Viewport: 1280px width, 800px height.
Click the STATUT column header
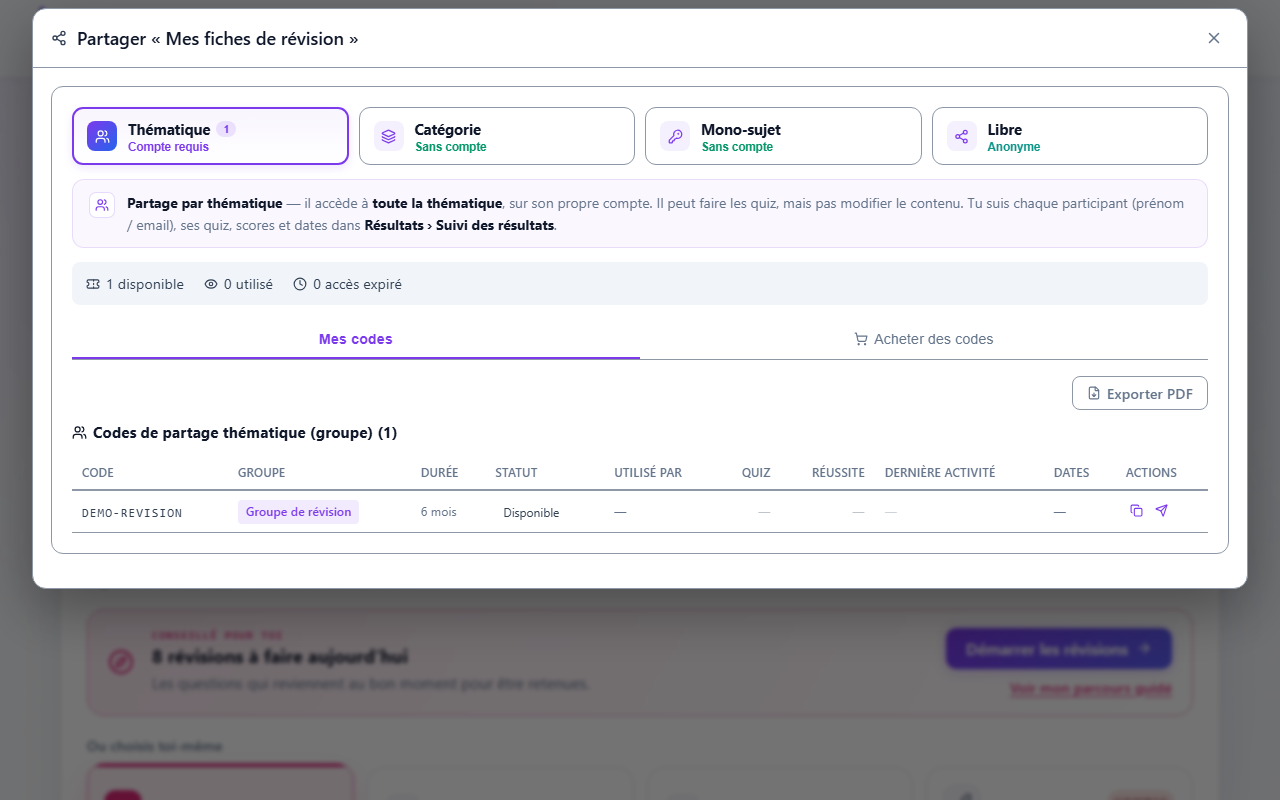coord(516,473)
